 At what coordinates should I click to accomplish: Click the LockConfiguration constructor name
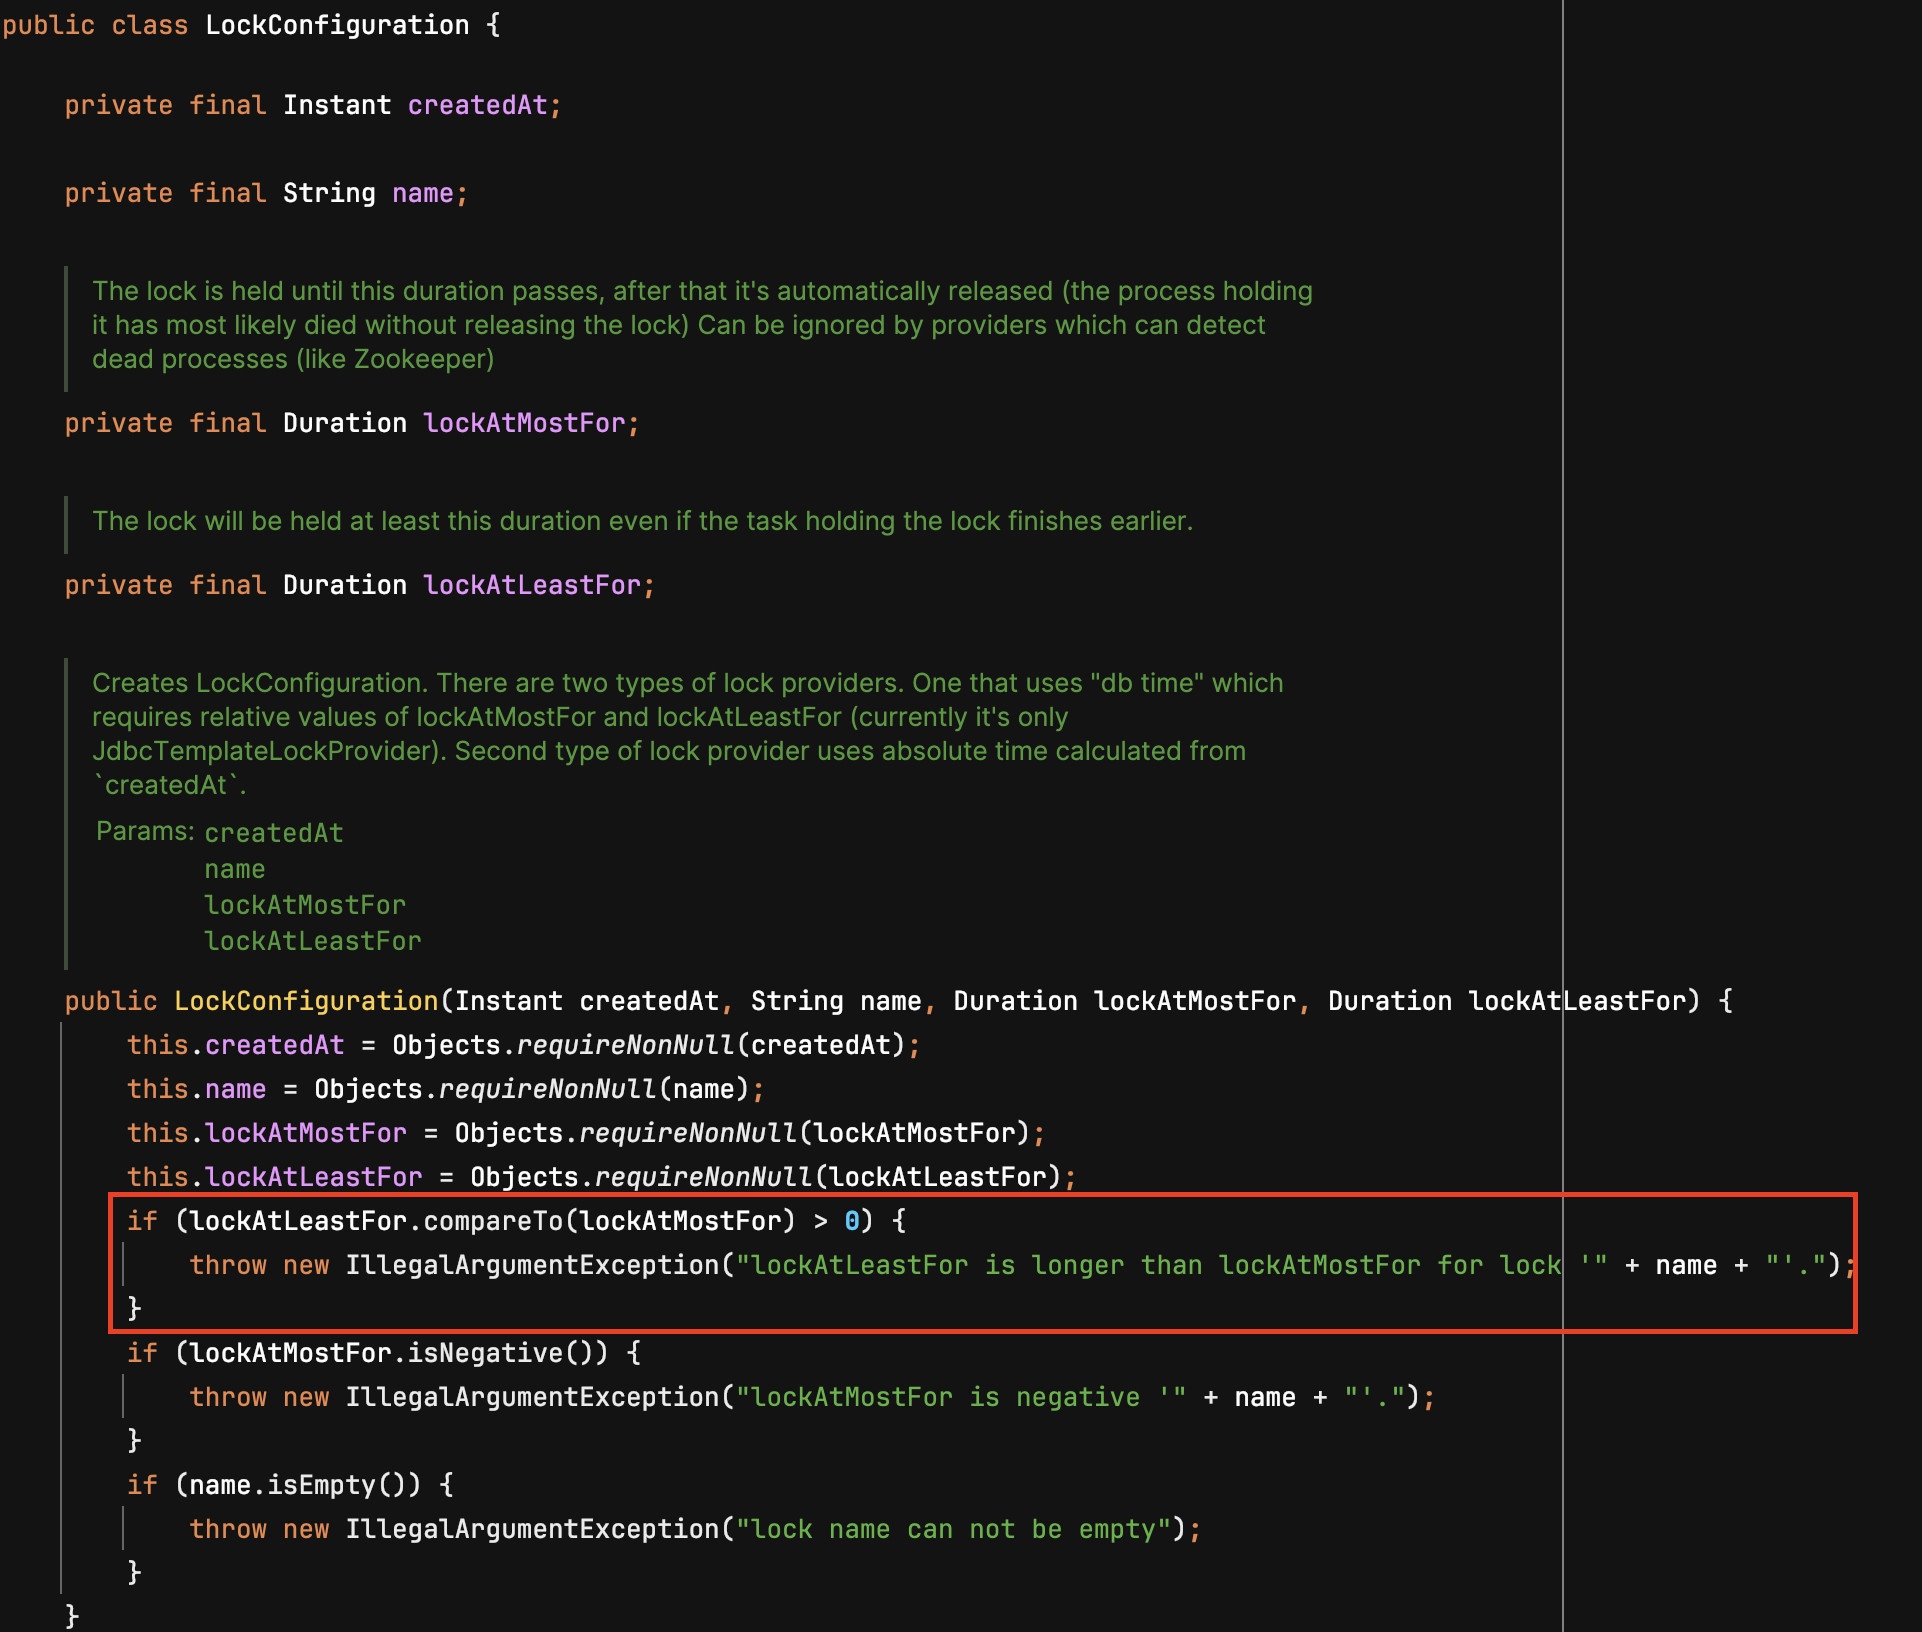coord(306,1001)
